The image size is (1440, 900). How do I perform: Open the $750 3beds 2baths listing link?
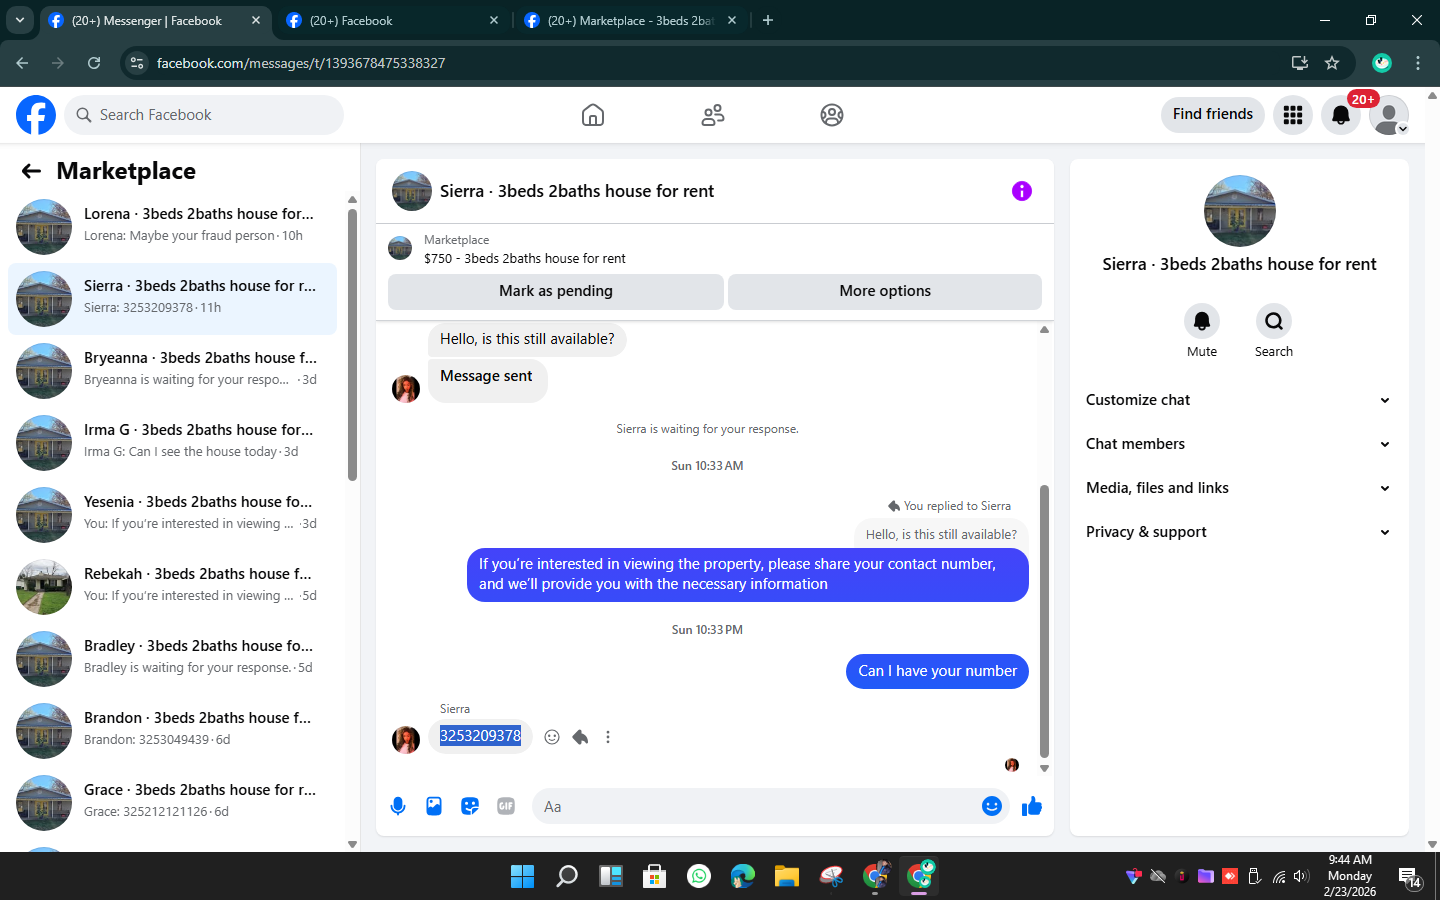coord(525,258)
